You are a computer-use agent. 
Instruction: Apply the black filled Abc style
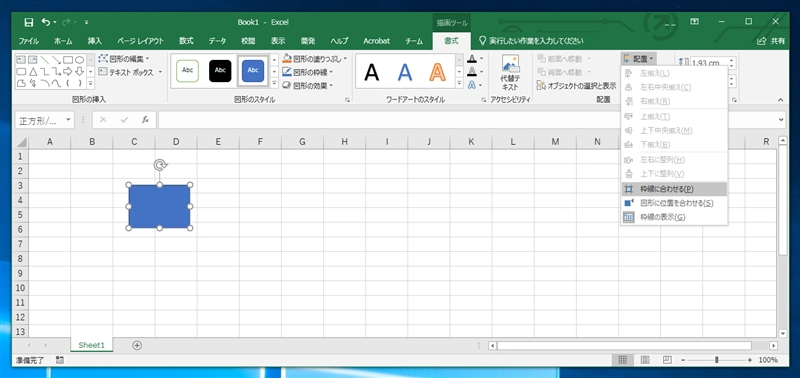coord(220,71)
